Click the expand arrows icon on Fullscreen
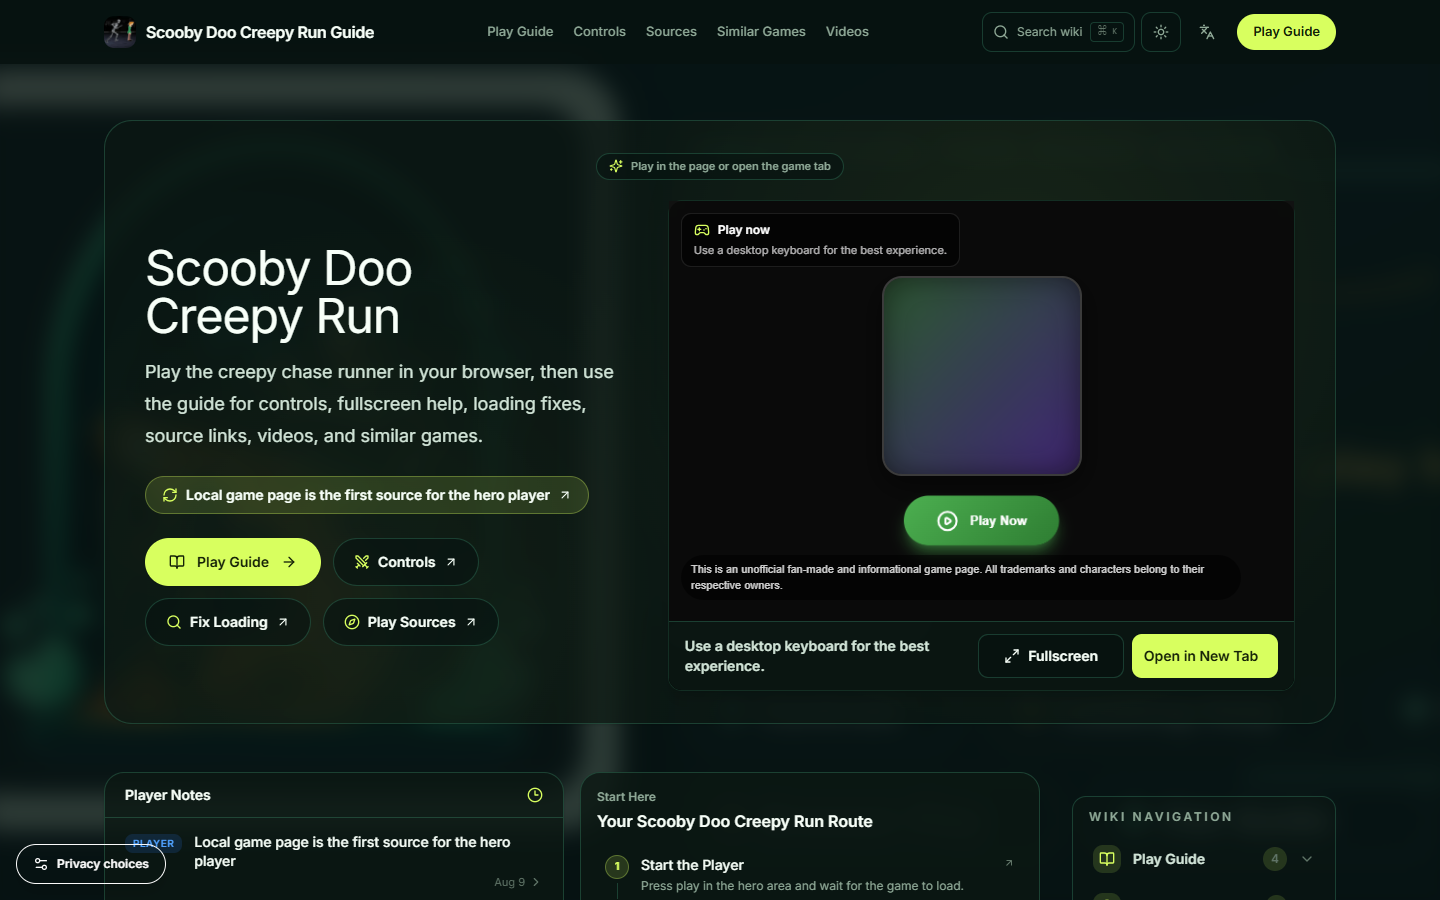Image resolution: width=1440 pixels, height=900 pixels. click(1012, 656)
